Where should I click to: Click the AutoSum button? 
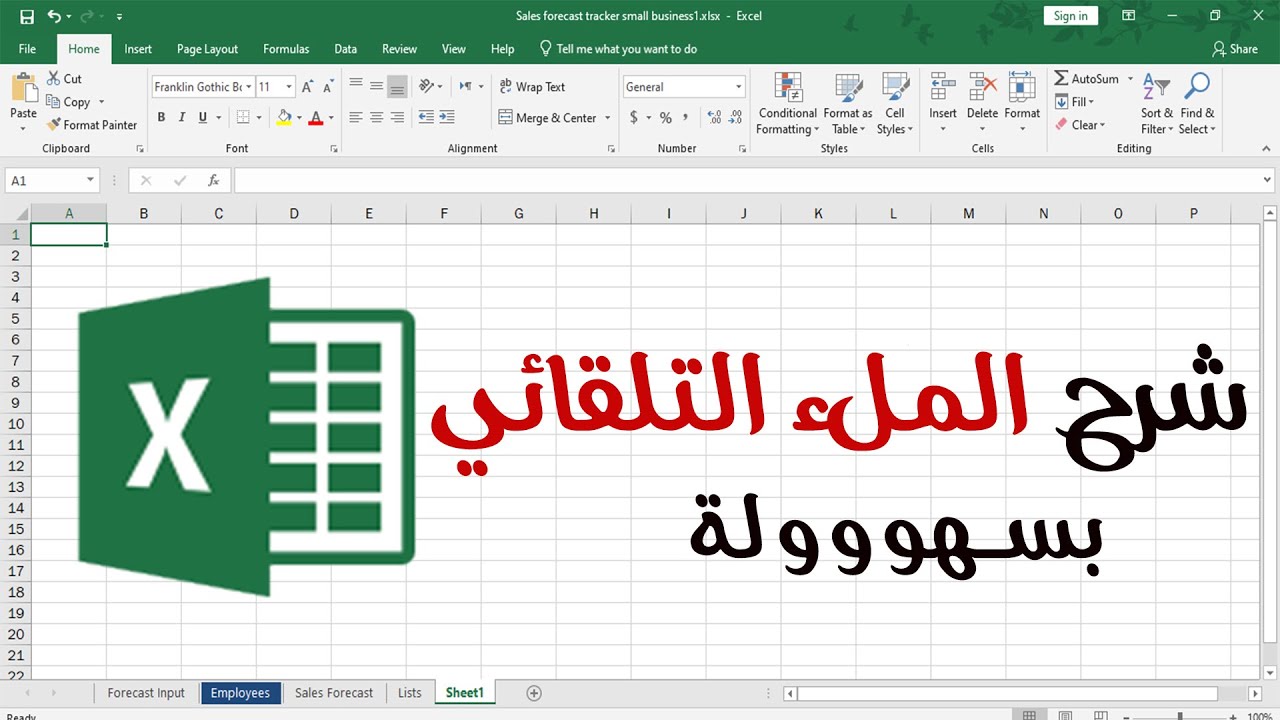coord(1086,79)
